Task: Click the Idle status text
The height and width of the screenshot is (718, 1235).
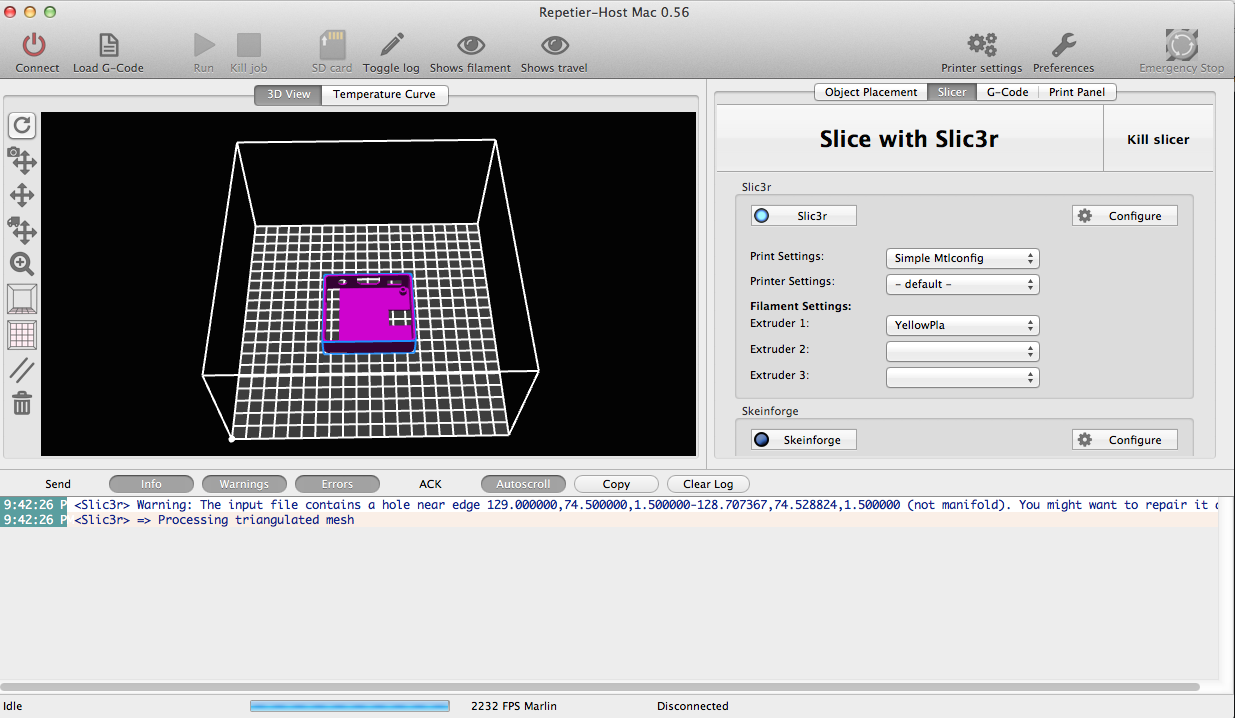Action: click(13, 706)
